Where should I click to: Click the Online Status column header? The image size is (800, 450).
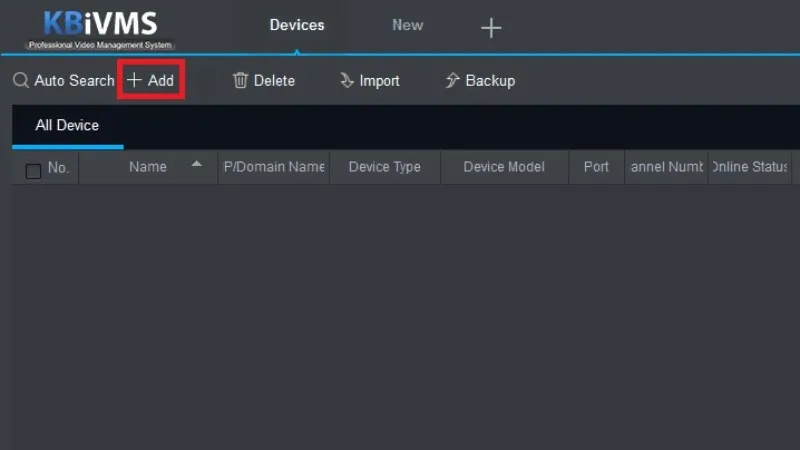pyautogui.click(x=748, y=167)
